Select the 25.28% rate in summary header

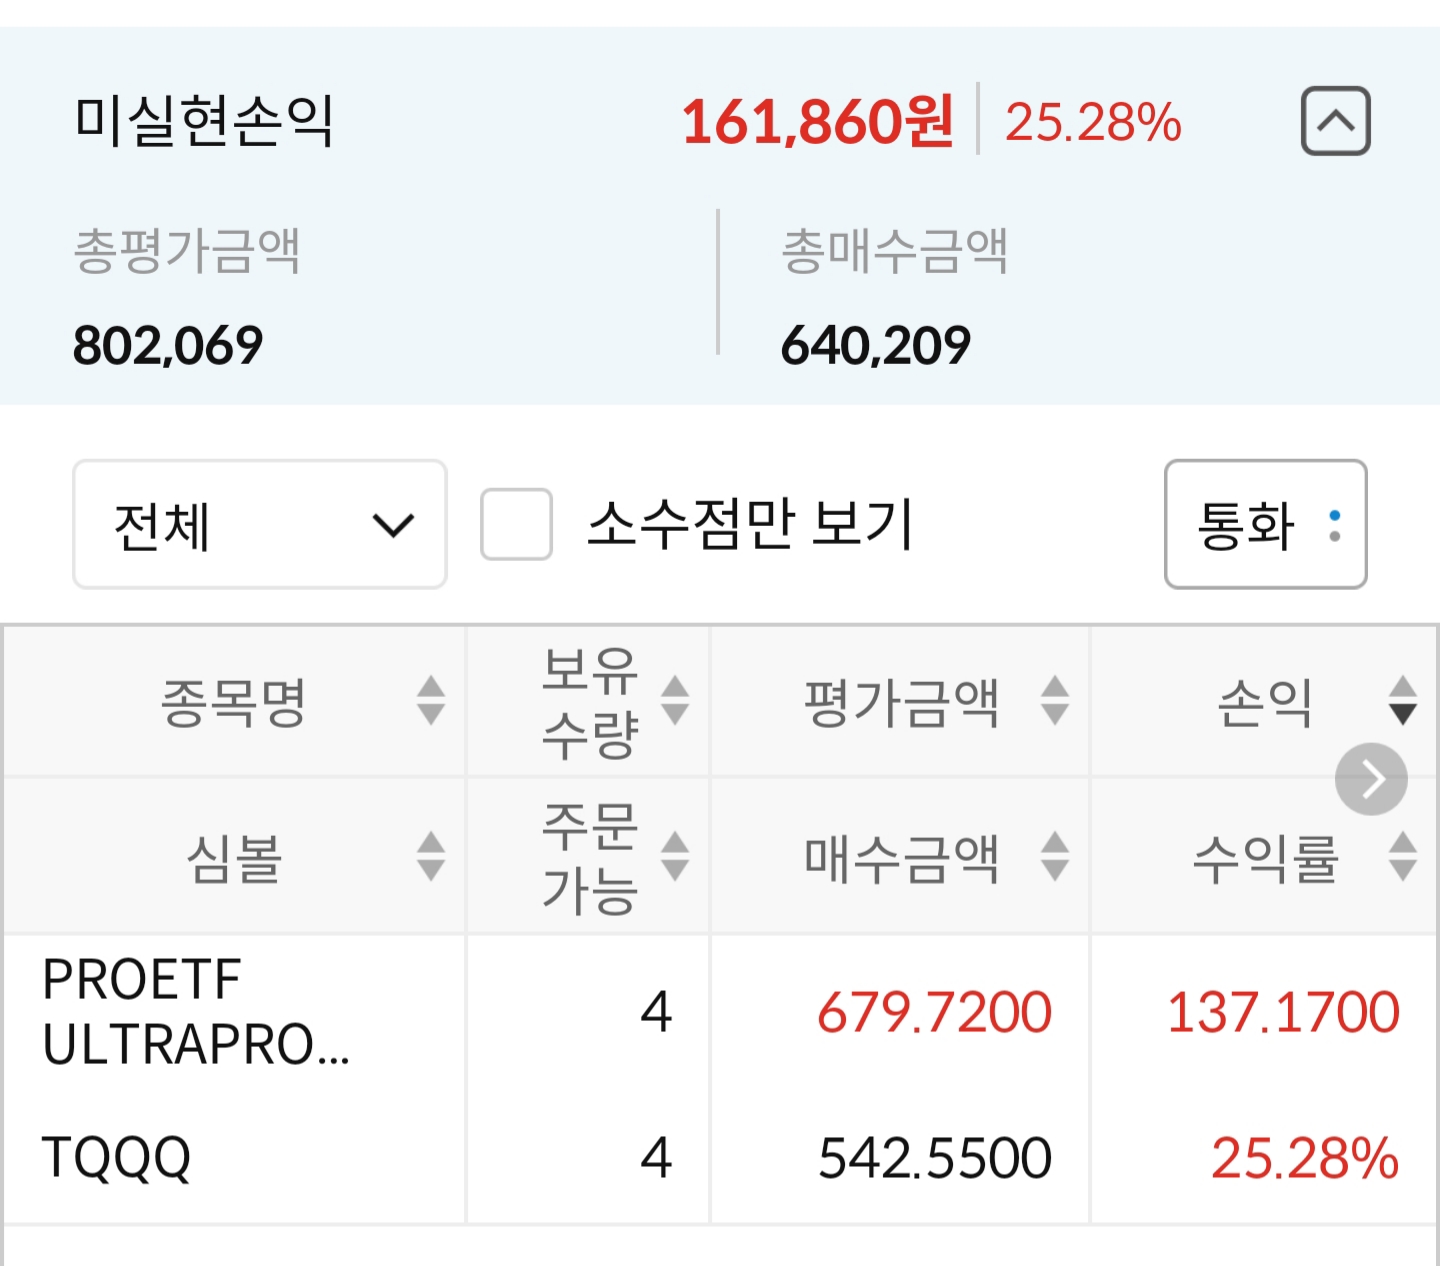pos(1093,122)
